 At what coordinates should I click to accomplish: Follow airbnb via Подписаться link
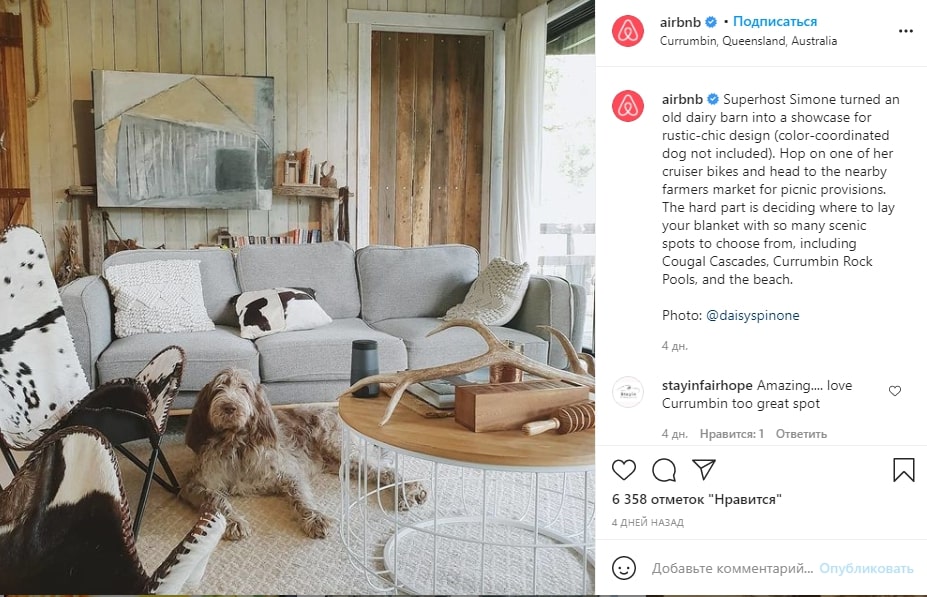point(774,21)
